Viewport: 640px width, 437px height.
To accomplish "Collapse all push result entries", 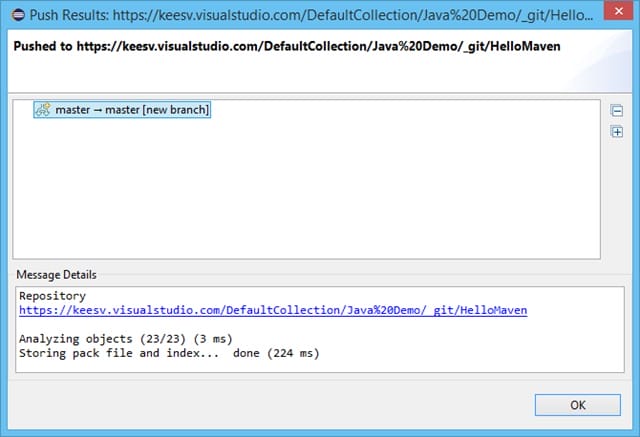I will [x=617, y=110].
